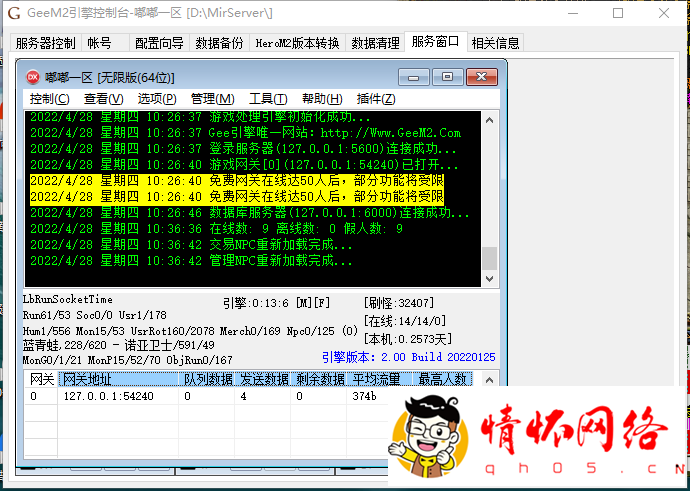Click the red DX icon of 嘟嘟一区 window
The width and height of the screenshot is (690, 491).
click(x=33, y=77)
